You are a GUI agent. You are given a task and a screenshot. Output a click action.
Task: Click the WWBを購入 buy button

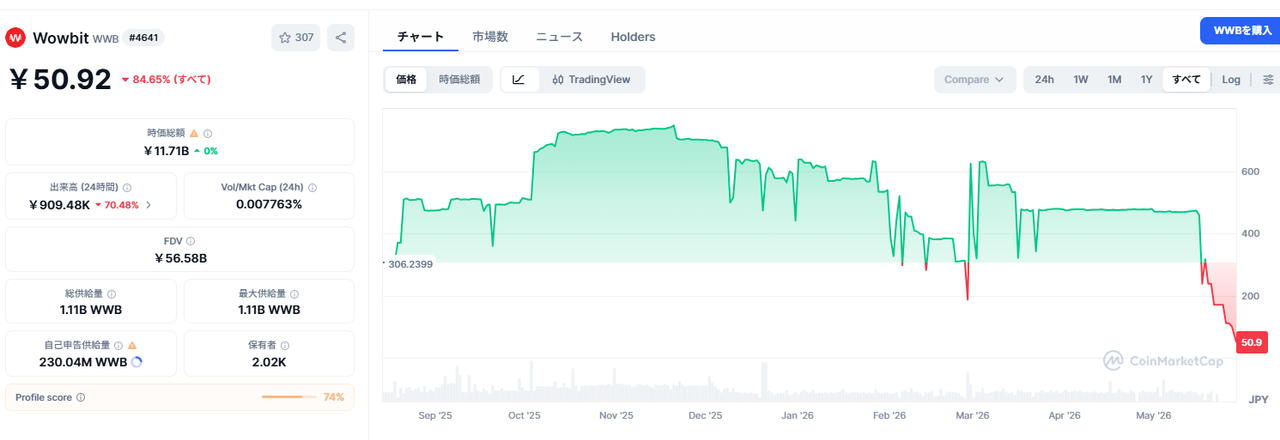(1240, 31)
